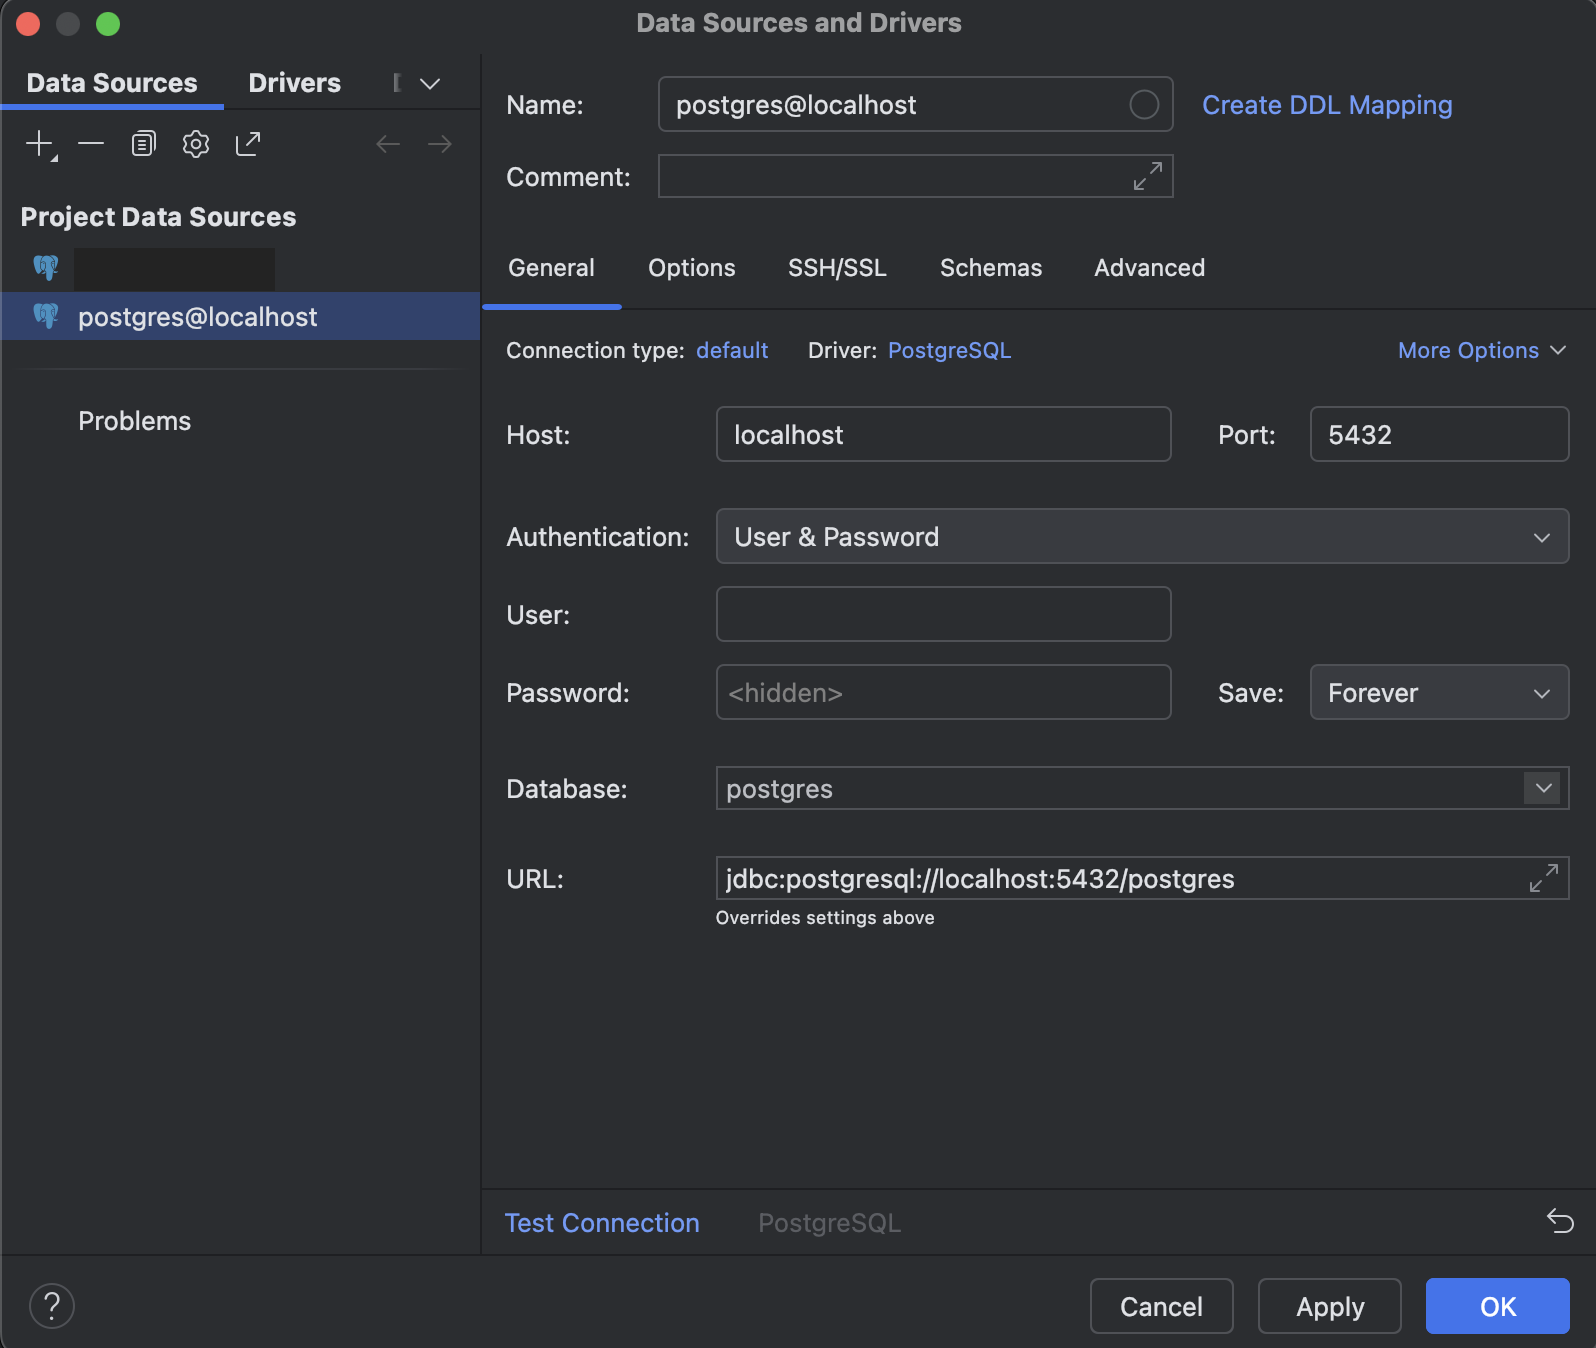Viewport: 1596px width, 1348px height.
Task: Click the Port field showing 5432
Action: coord(1439,434)
